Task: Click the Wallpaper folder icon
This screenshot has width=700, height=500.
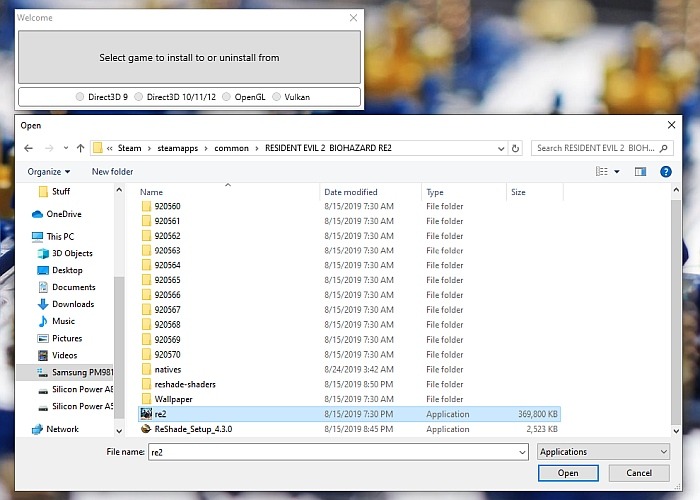Action: 146,399
